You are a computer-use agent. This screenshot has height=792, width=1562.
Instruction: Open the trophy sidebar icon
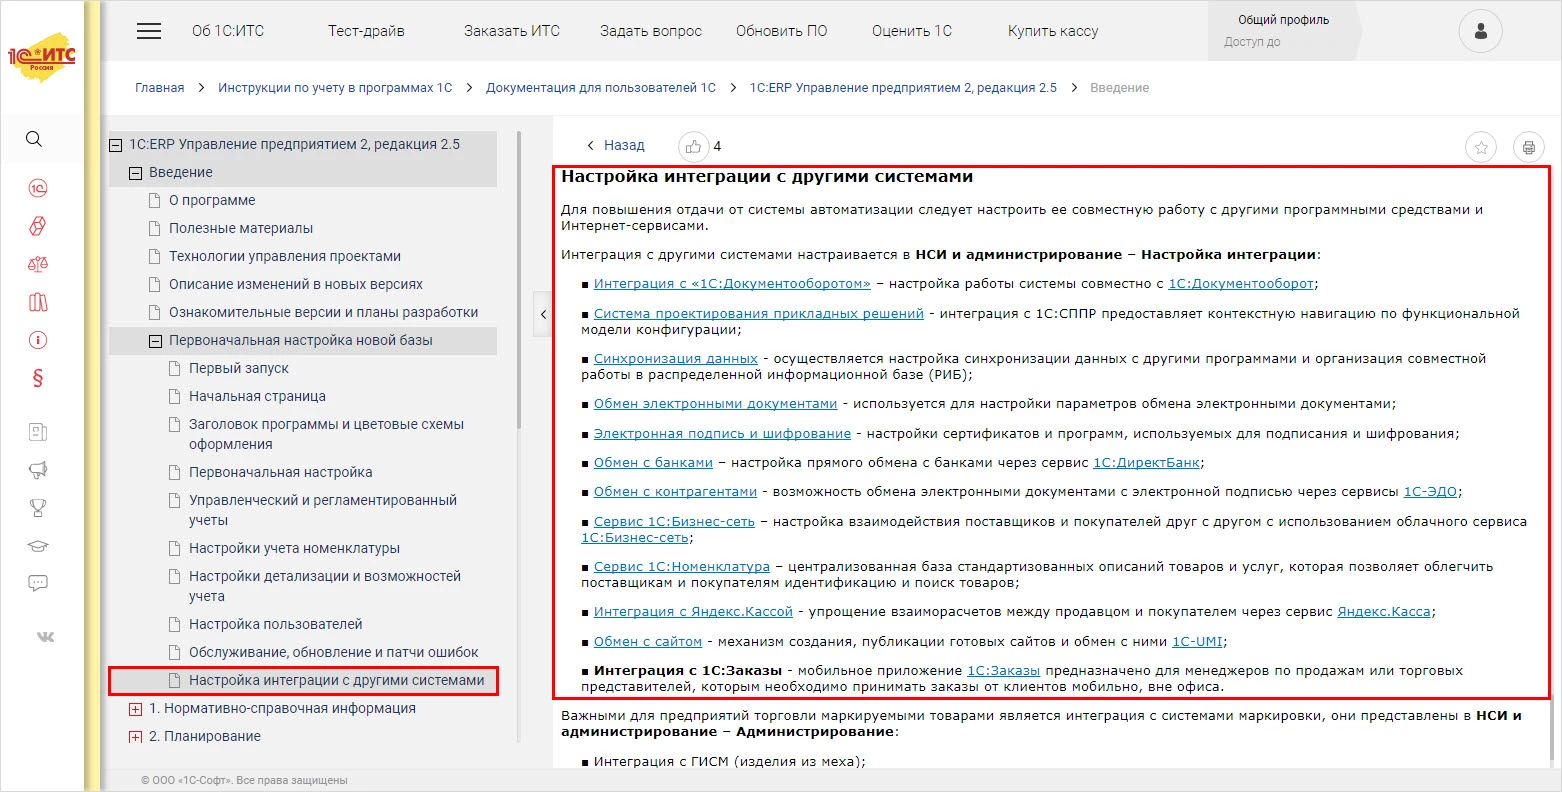point(38,508)
